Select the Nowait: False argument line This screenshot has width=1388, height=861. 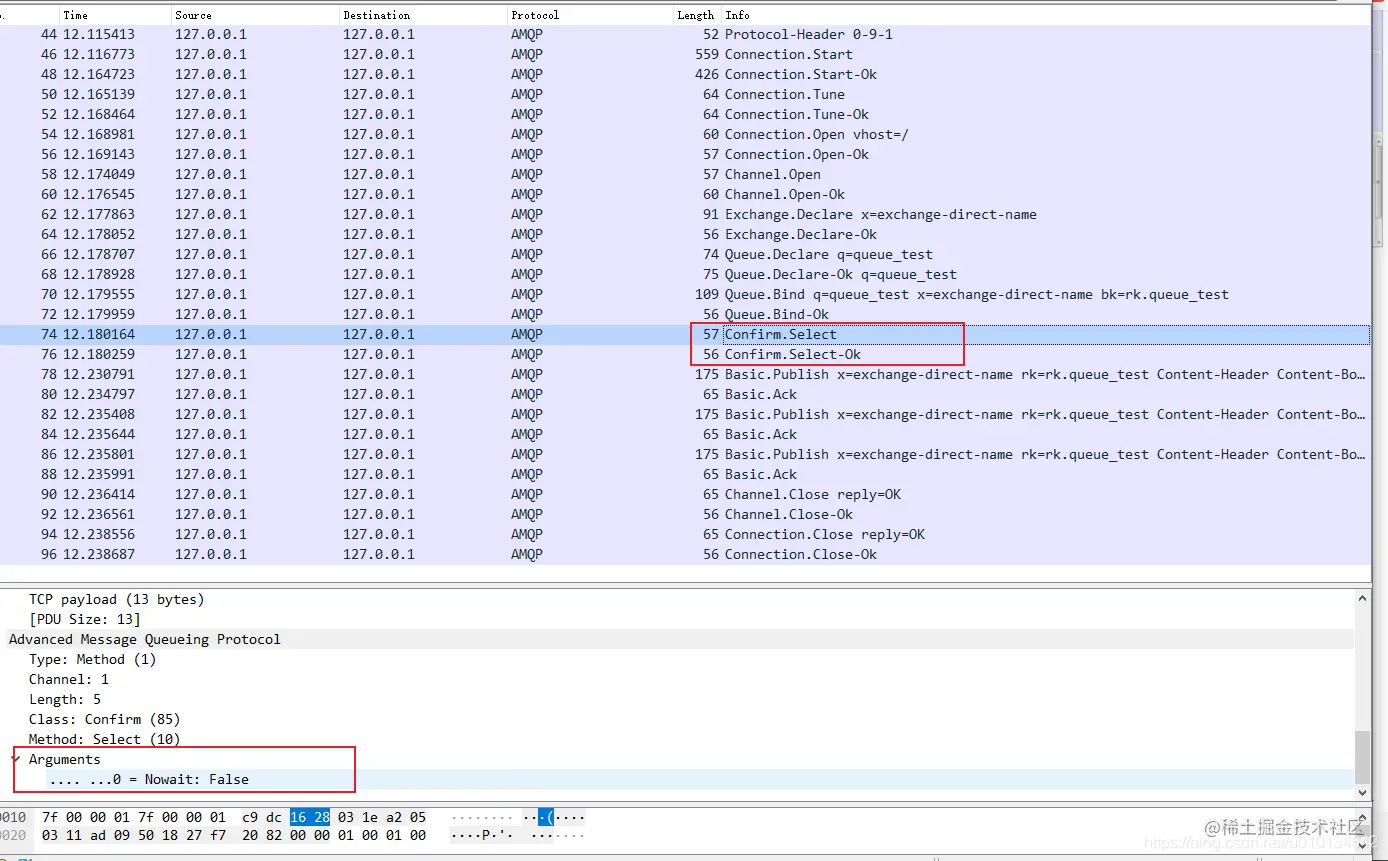tap(148, 779)
